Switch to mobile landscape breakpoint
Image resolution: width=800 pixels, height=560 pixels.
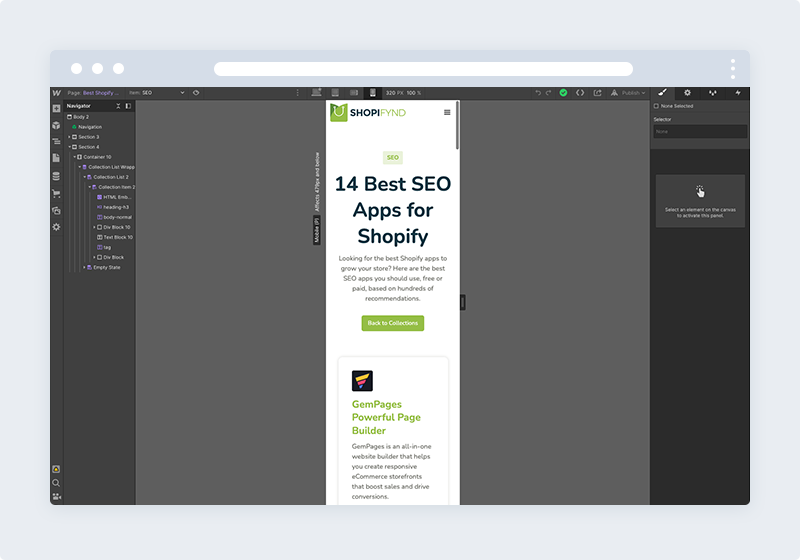pyautogui.click(x=354, y=92)
